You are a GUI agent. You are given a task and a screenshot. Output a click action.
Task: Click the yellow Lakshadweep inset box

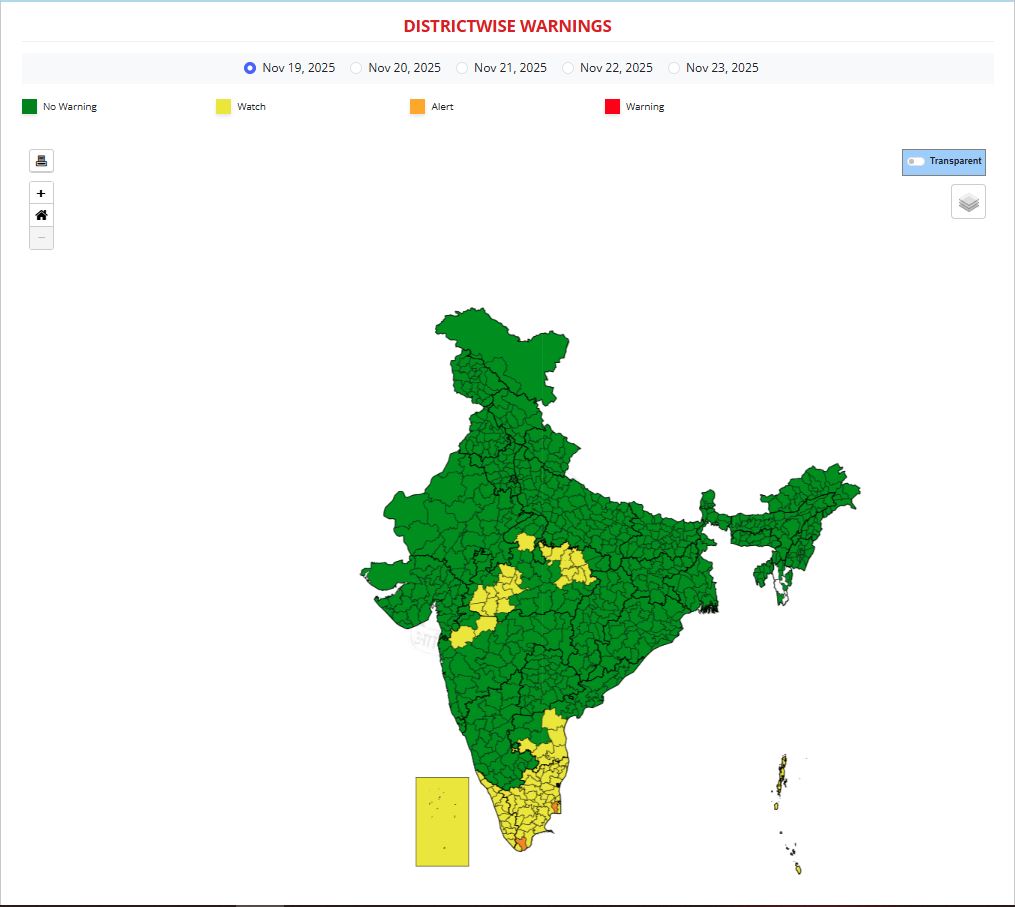(x=442, y=821)
